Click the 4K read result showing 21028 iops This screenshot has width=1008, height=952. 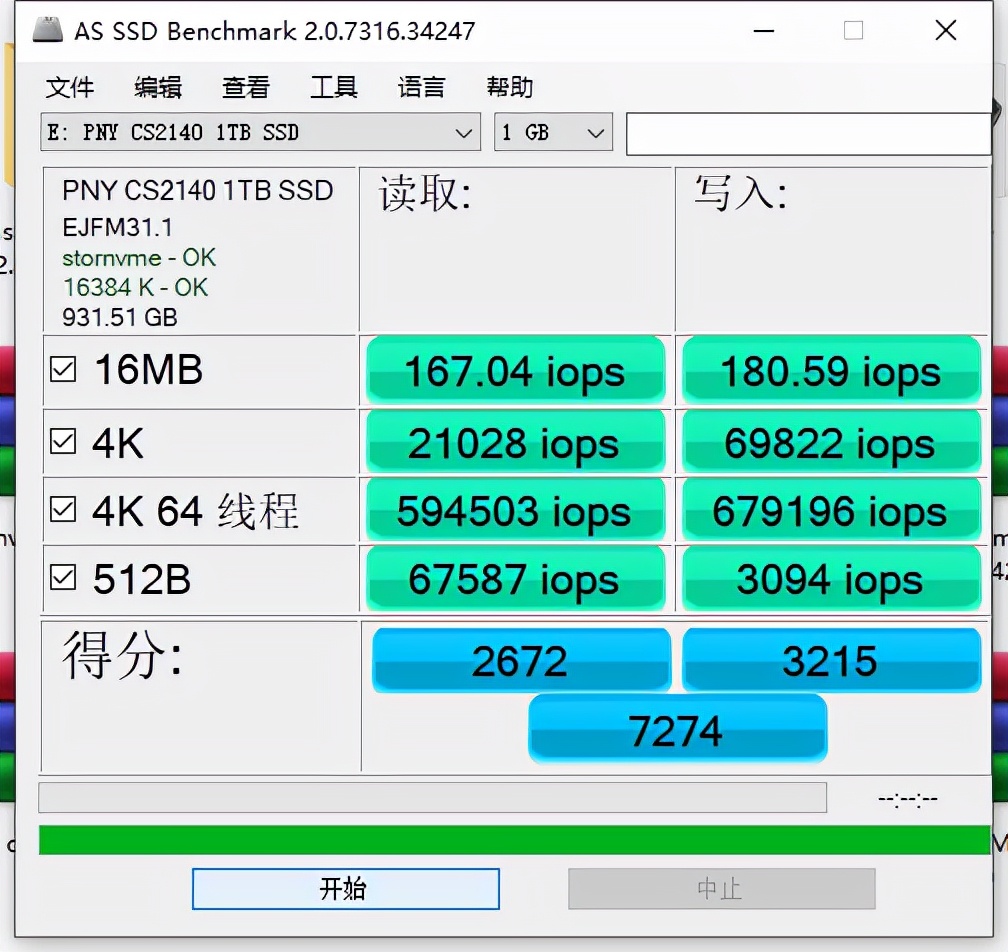[514, 441]
